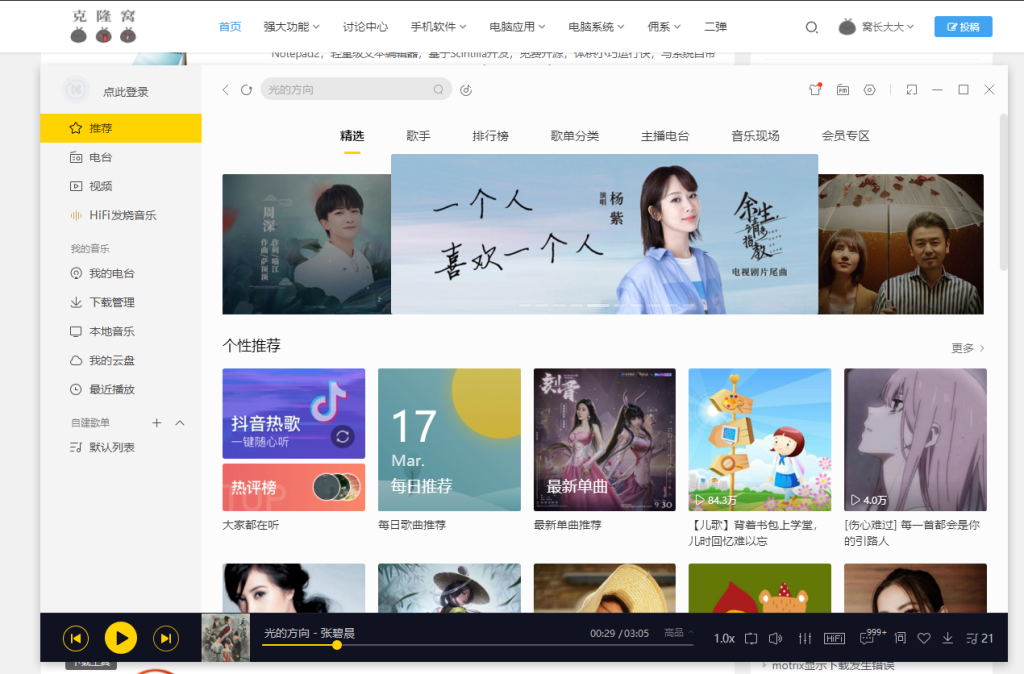Expand 电脑应用 menu on website
This screenshot has width=1024, height=674.
pos(517,27)
